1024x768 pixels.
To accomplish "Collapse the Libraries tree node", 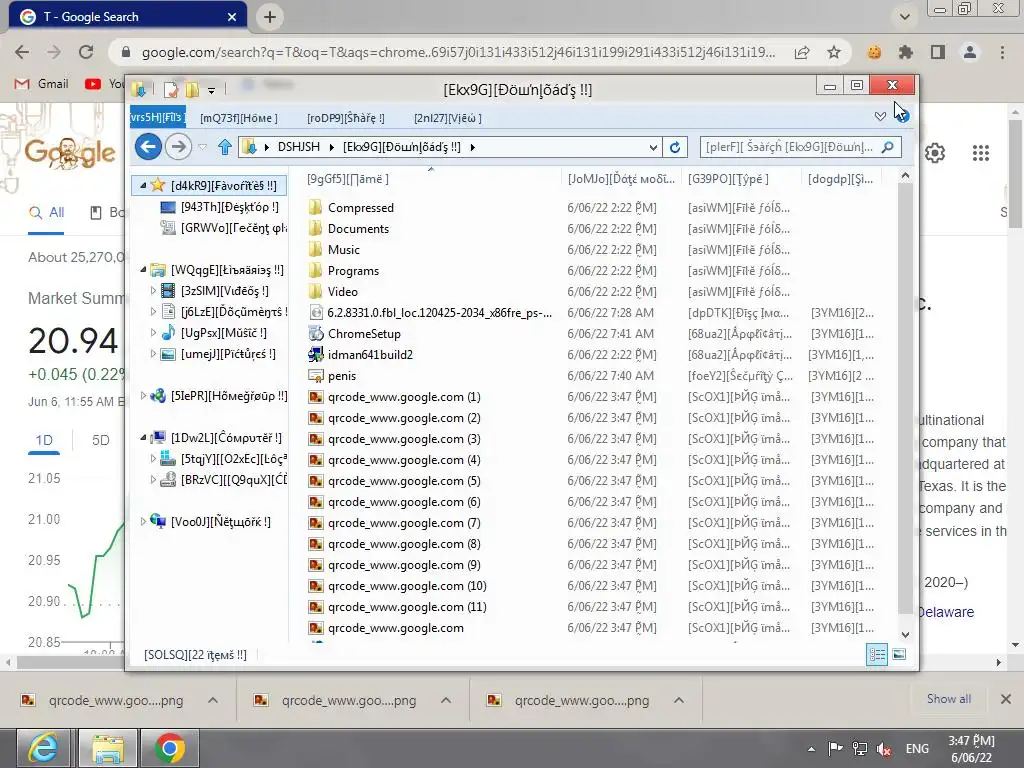I will pos(143,269).
